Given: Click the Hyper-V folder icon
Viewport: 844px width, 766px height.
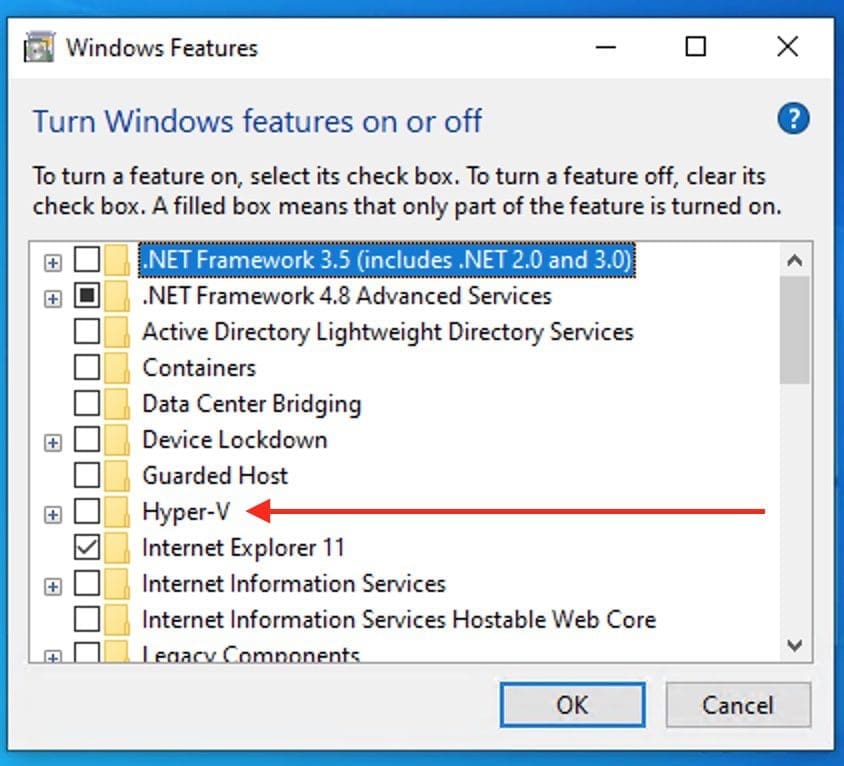Looking at the screenshot, I should (118, 512).
